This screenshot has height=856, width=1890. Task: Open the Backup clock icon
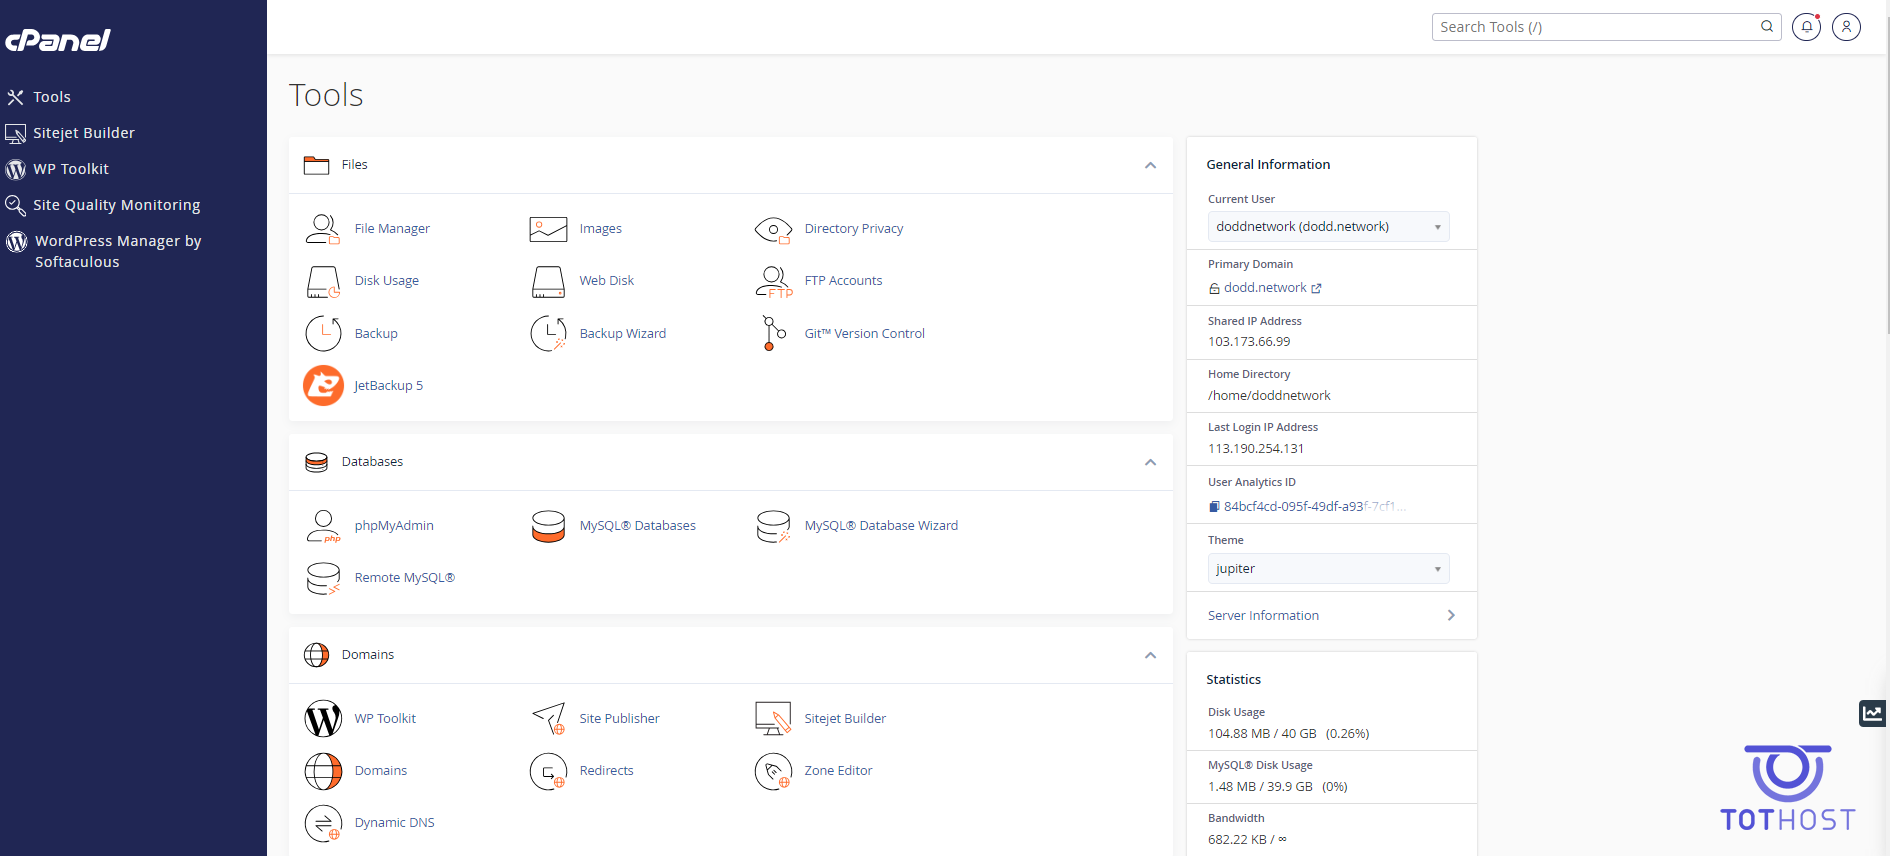pyautogui.click(x=323, y=334)
